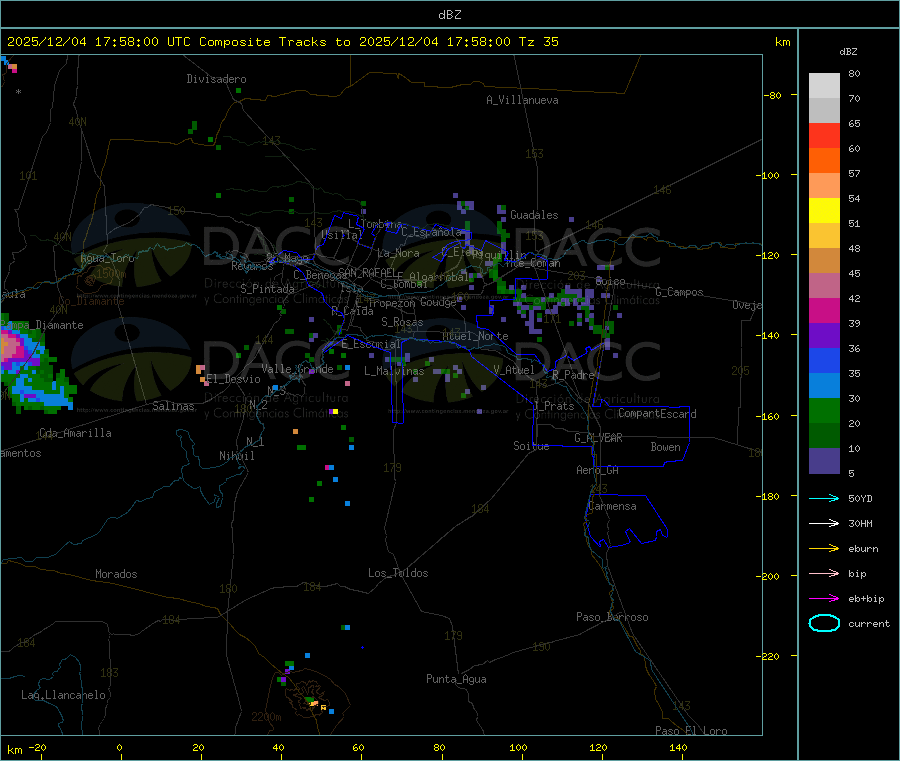Select the pink bip arrow icon
Viewport: 900px width, 761px height.
pyautogui.click(x=824, y=573)
